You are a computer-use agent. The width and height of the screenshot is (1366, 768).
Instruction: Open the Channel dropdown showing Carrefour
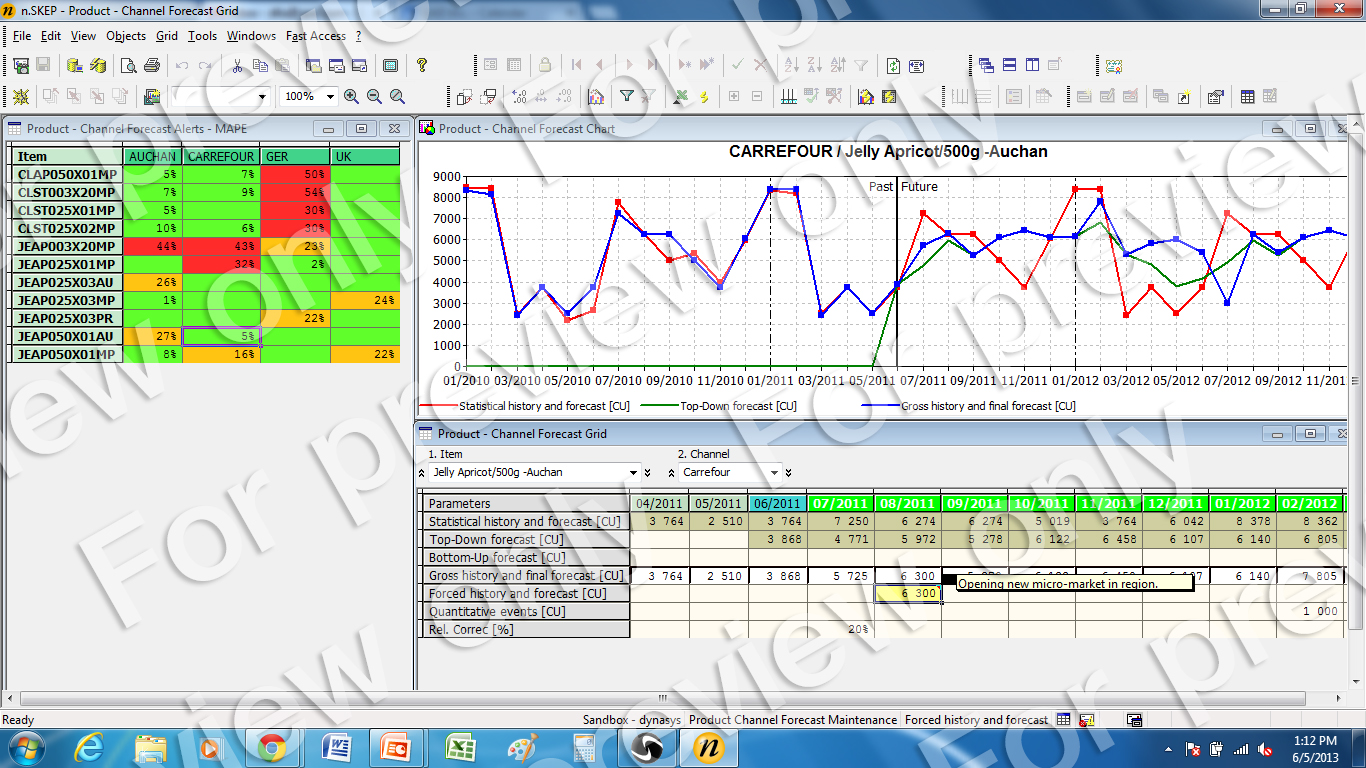coord(774,473)
